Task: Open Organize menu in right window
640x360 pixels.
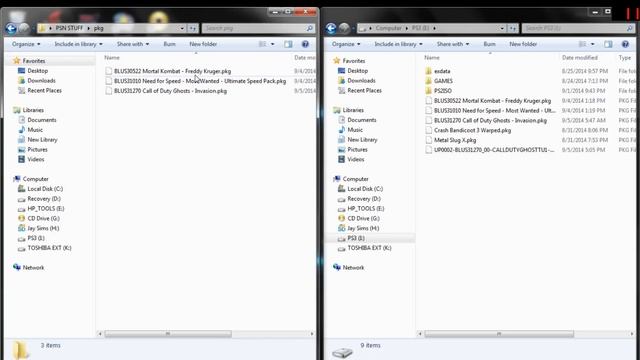Action: pos(346,44)
